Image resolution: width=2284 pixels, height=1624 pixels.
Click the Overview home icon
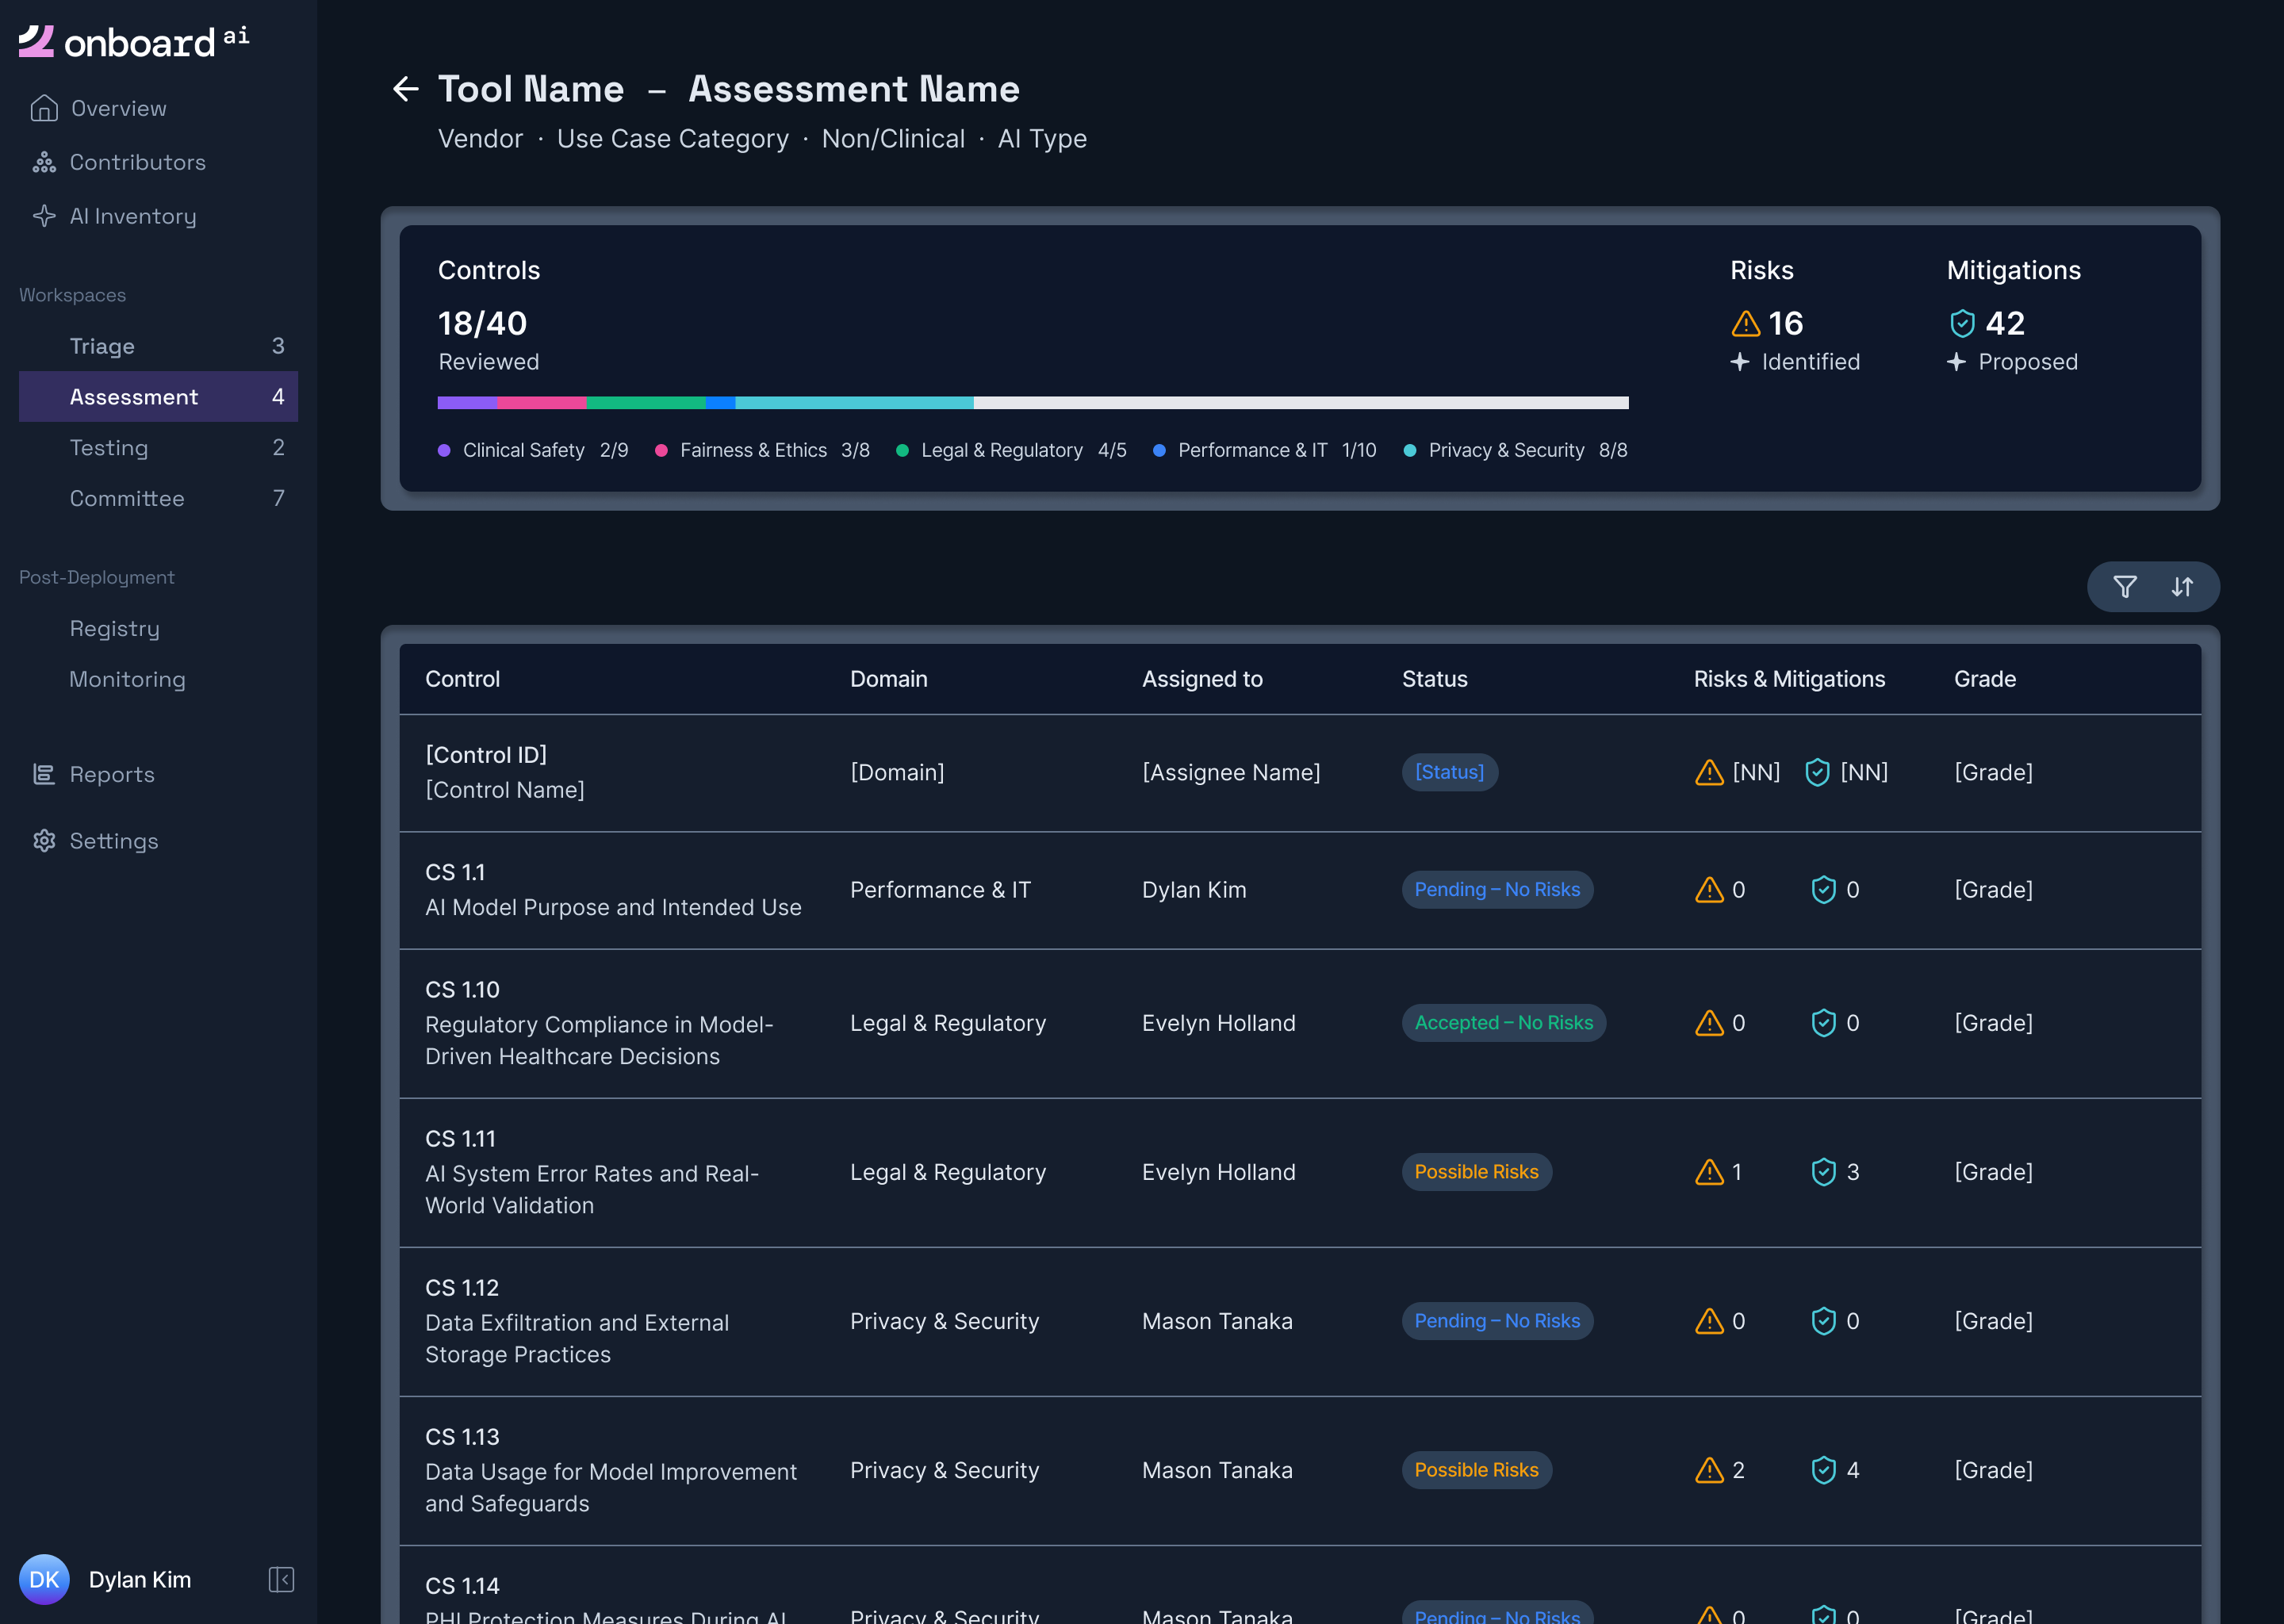44,108
